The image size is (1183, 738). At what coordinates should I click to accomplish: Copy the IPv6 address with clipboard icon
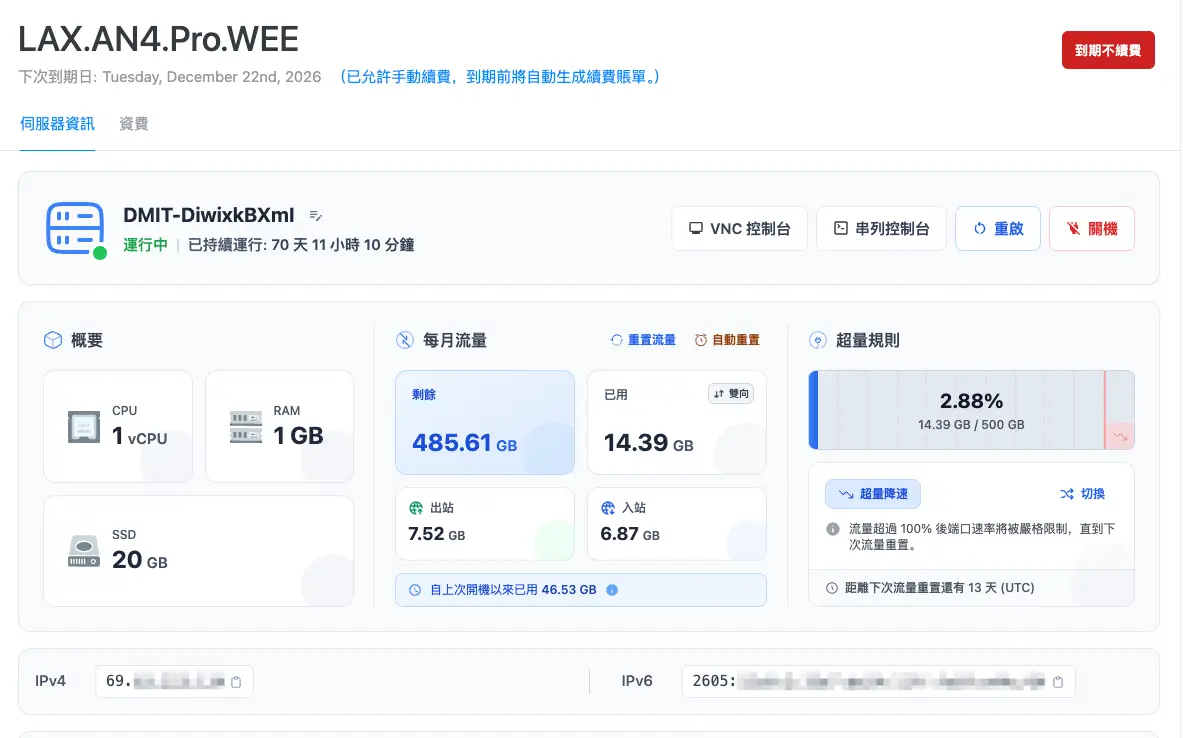pyautogui.click(x=1058, y=681)
